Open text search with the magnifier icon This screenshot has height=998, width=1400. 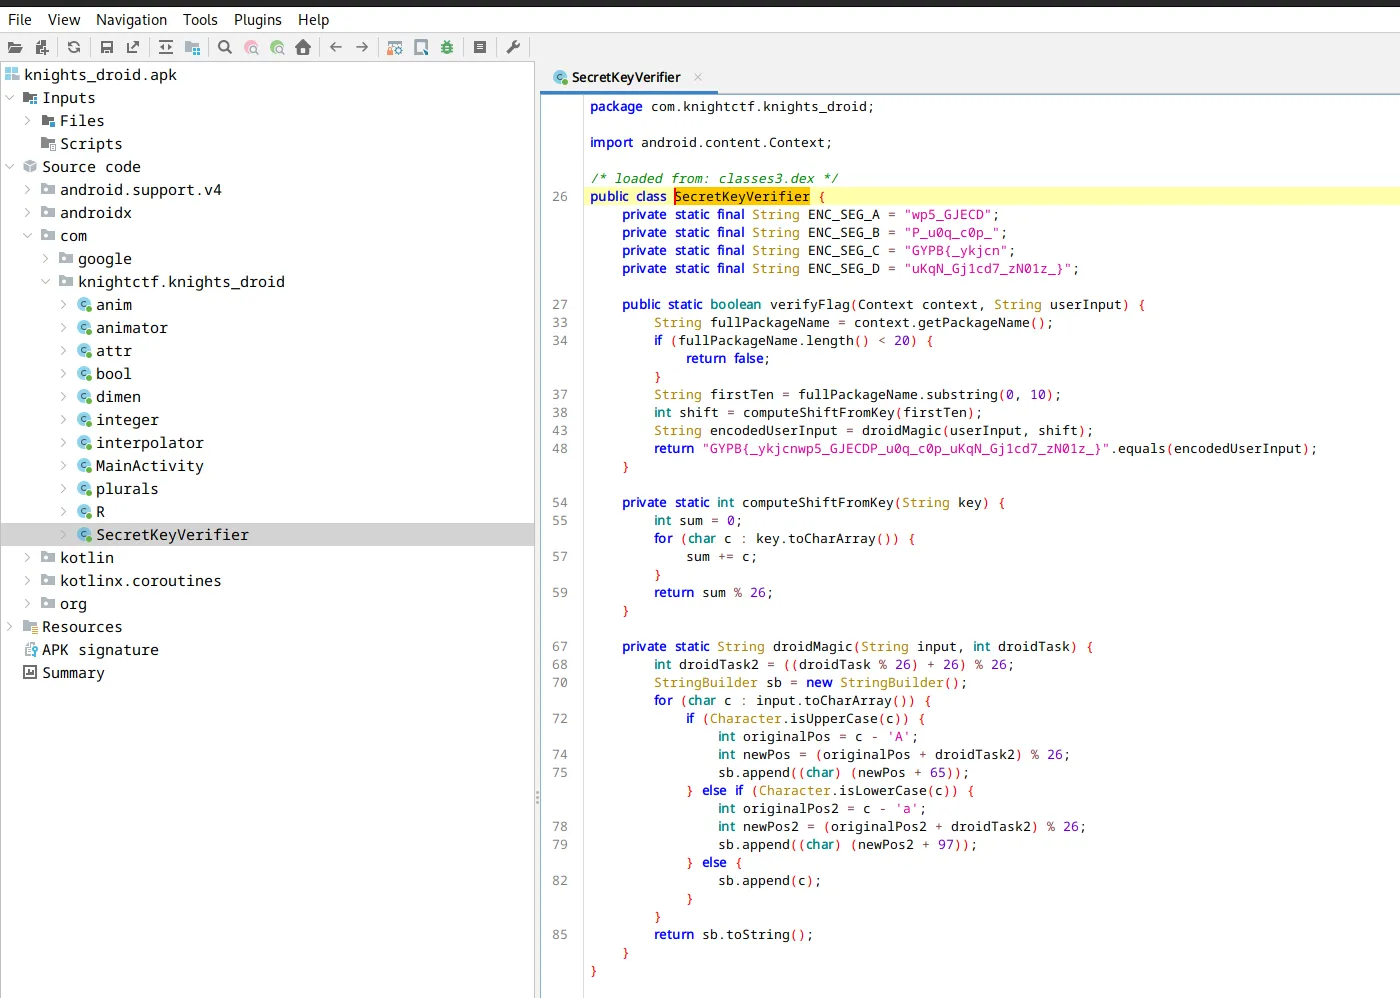click(x=225, y=47)
